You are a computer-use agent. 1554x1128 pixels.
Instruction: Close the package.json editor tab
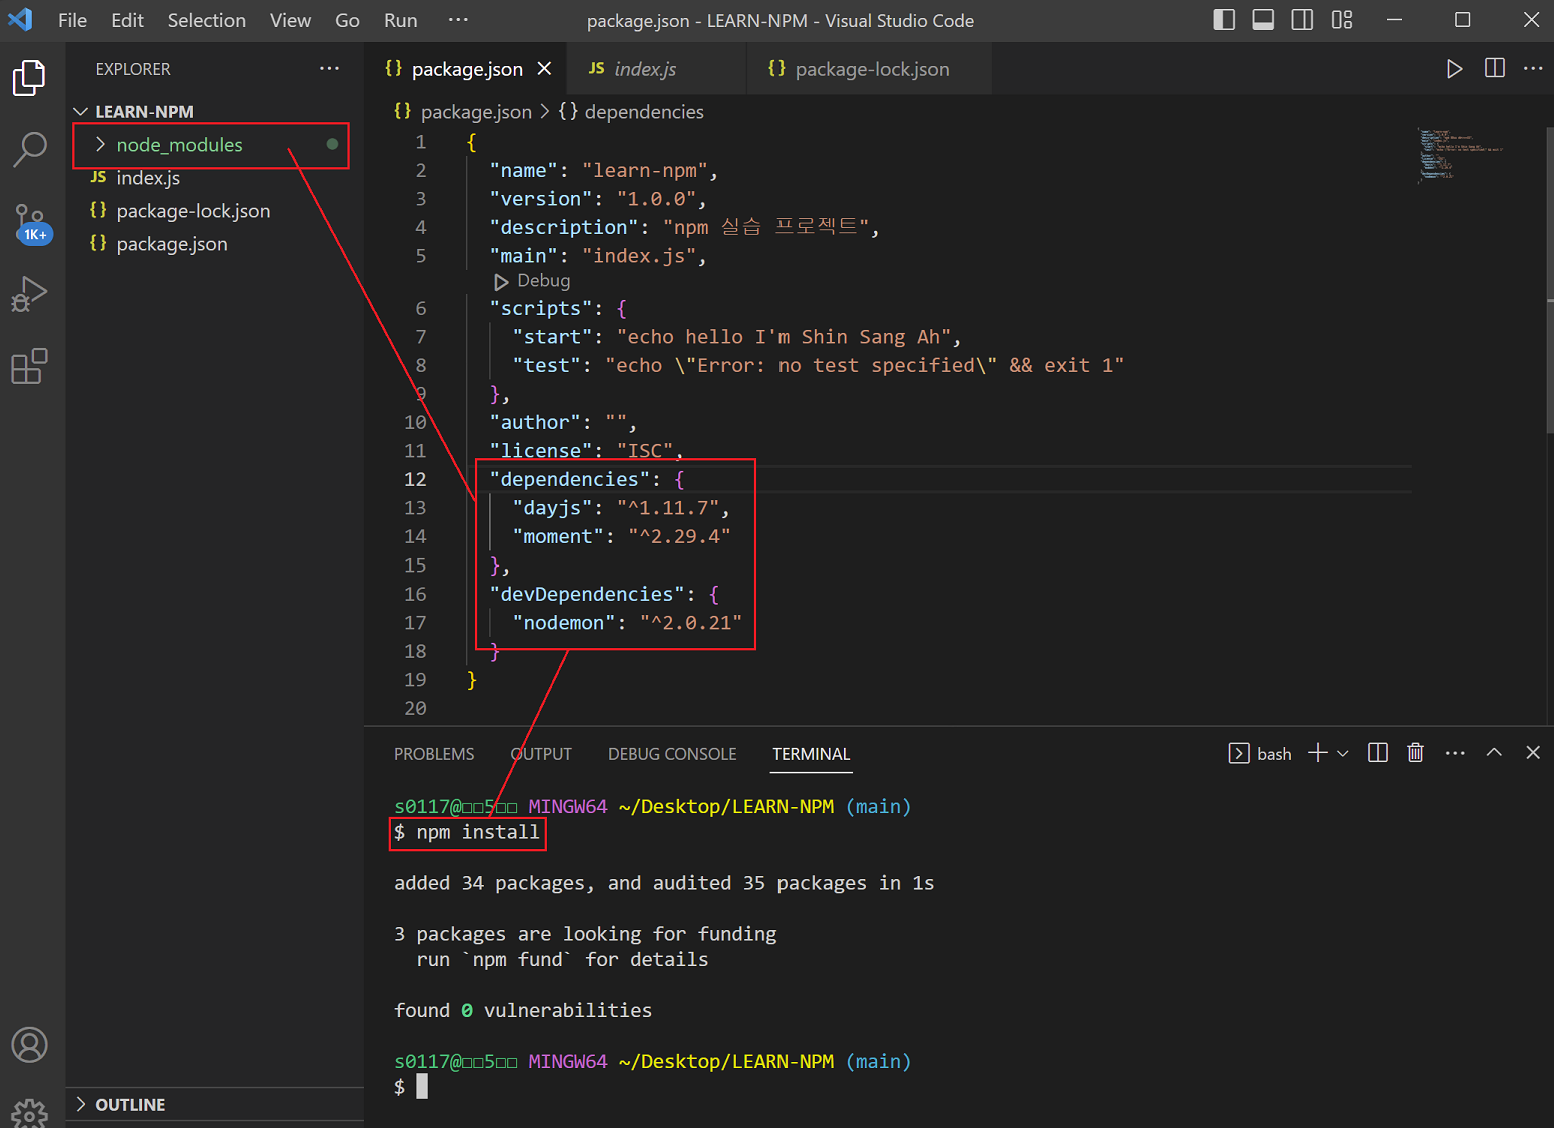tap(544, 68)
